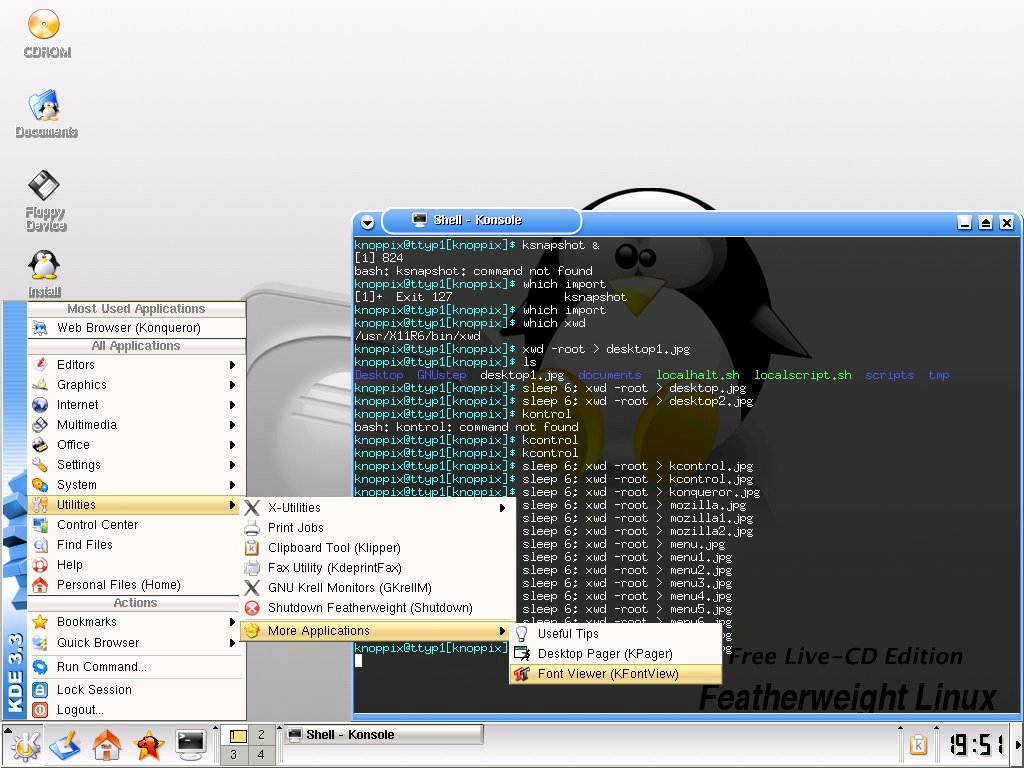Click the Useful Tips lightbulb icon
The width and height of the screenshot is (1024, 768).
point(522,633)
